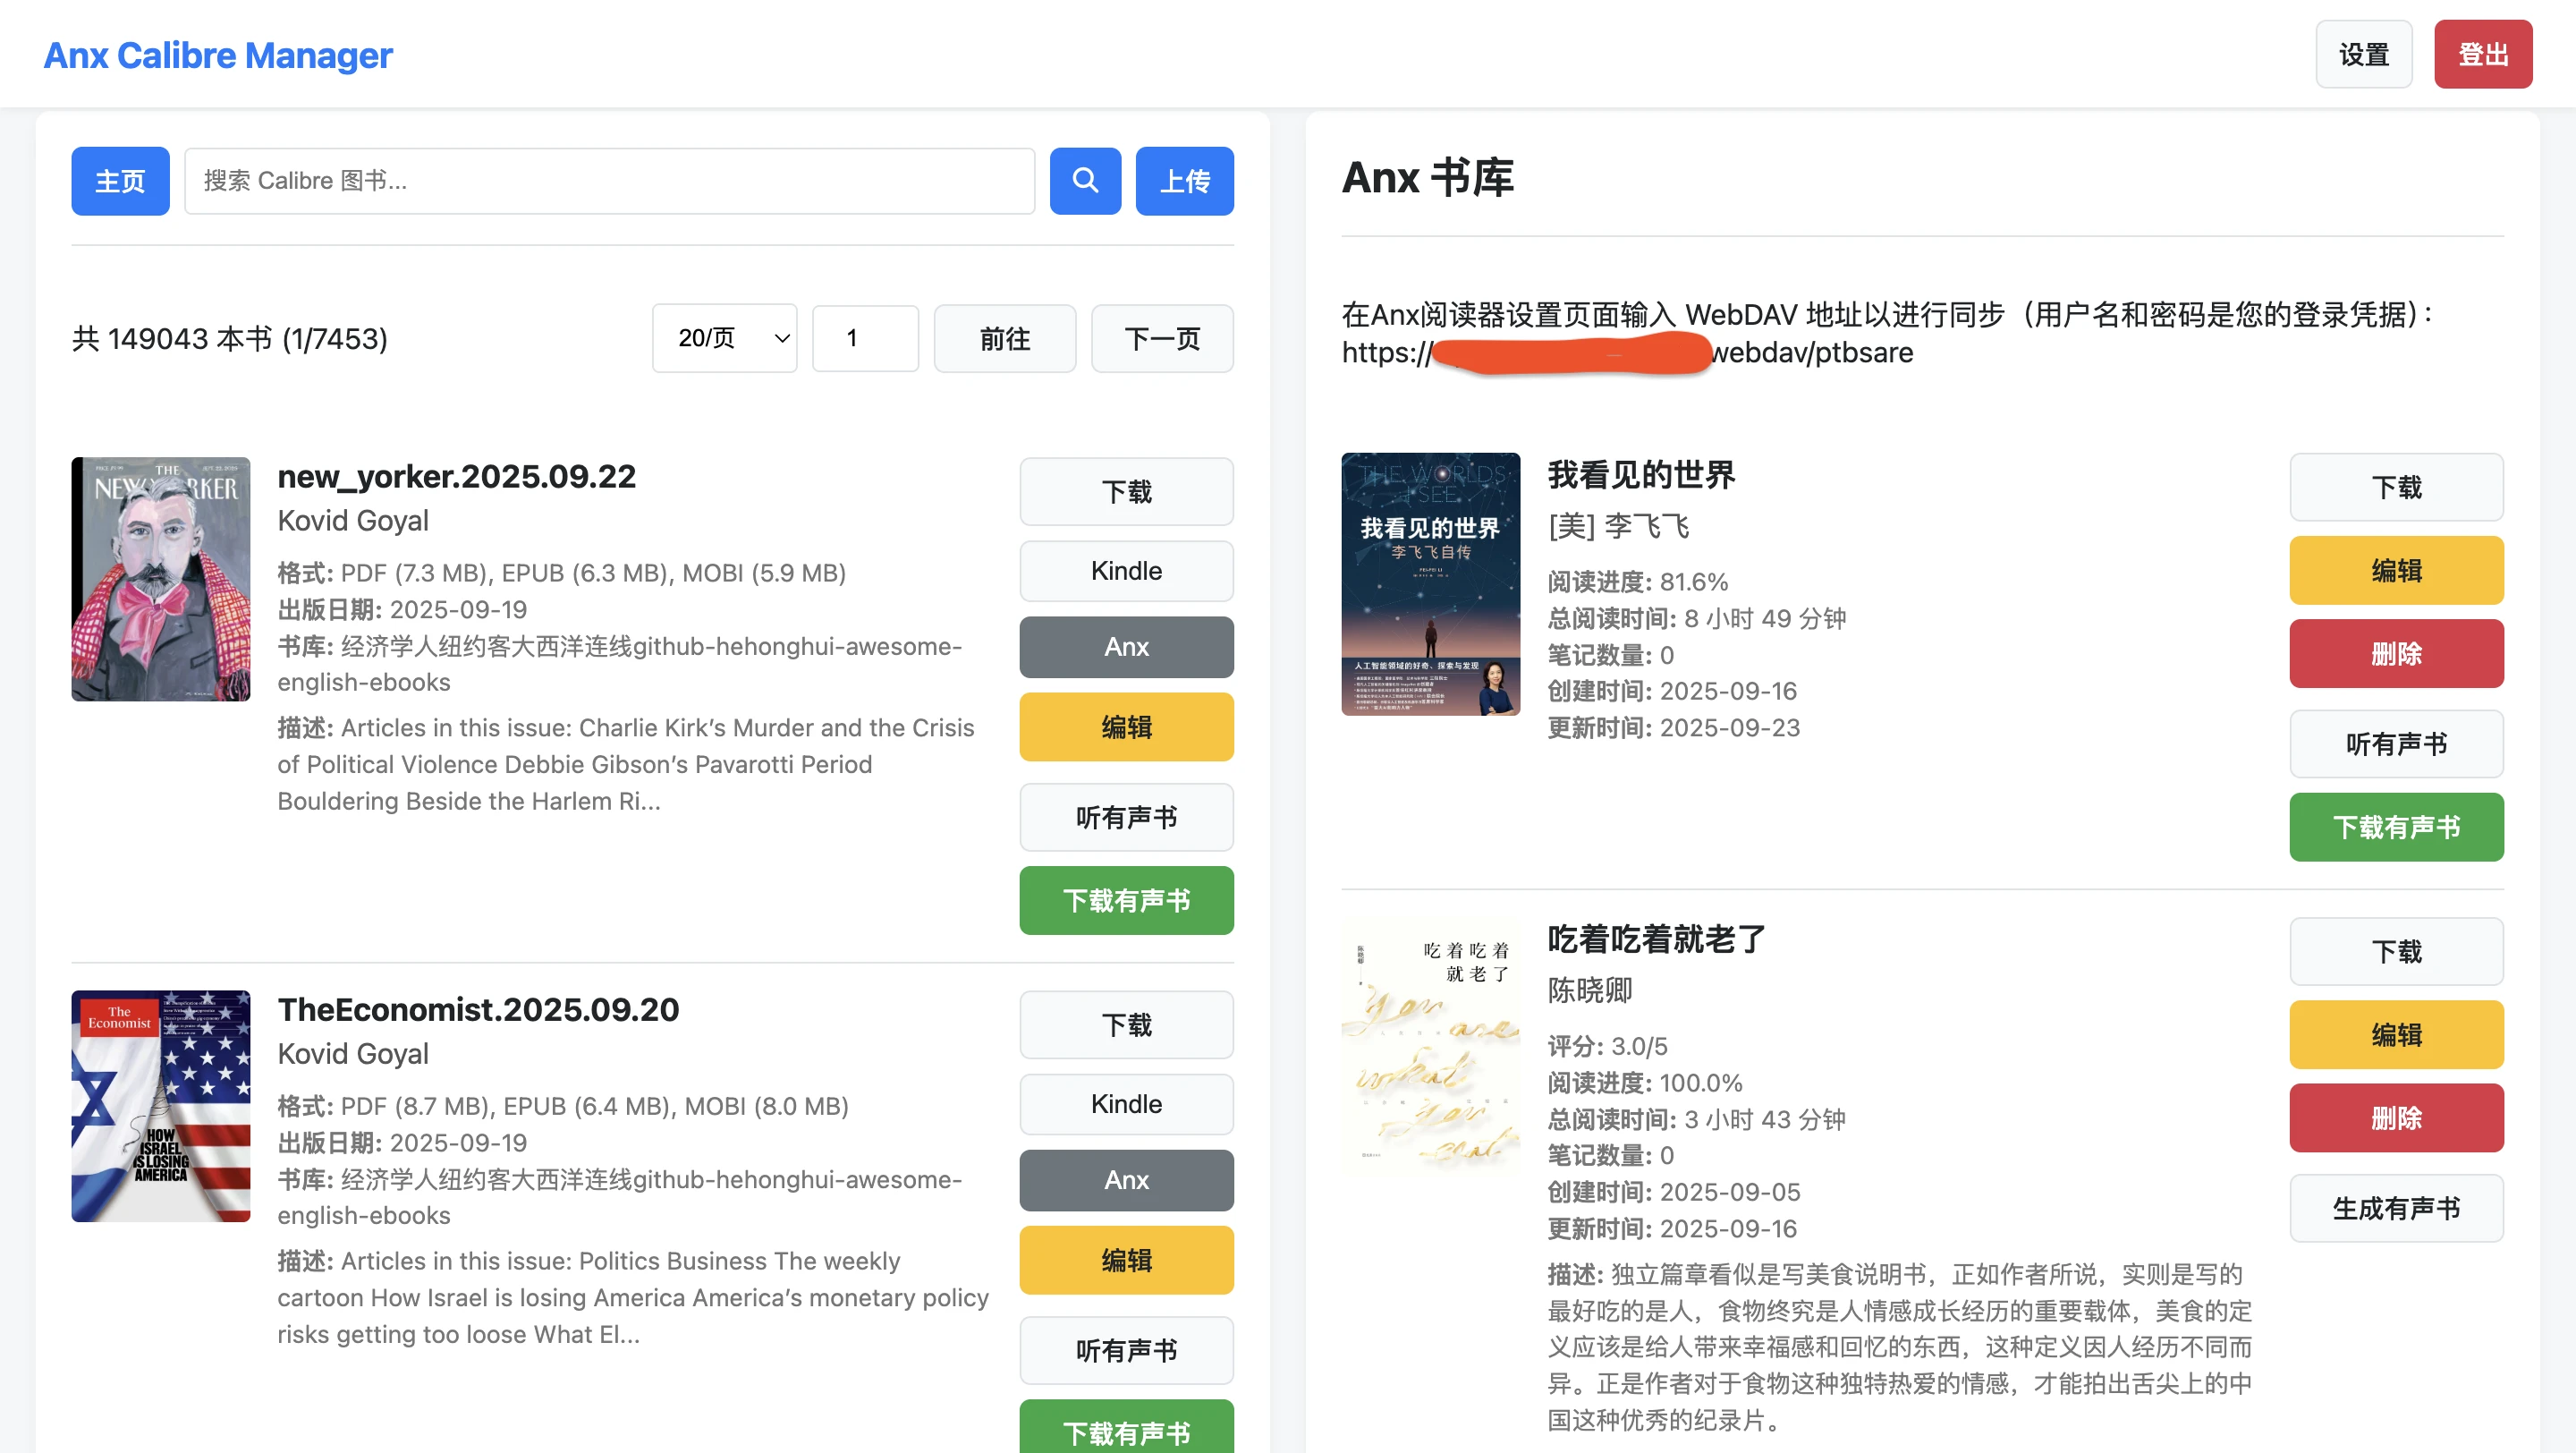This screenshot has width=2576, height=1453.
Task: Click the Anx Calibre Manager title link
Action: point(218,54)
